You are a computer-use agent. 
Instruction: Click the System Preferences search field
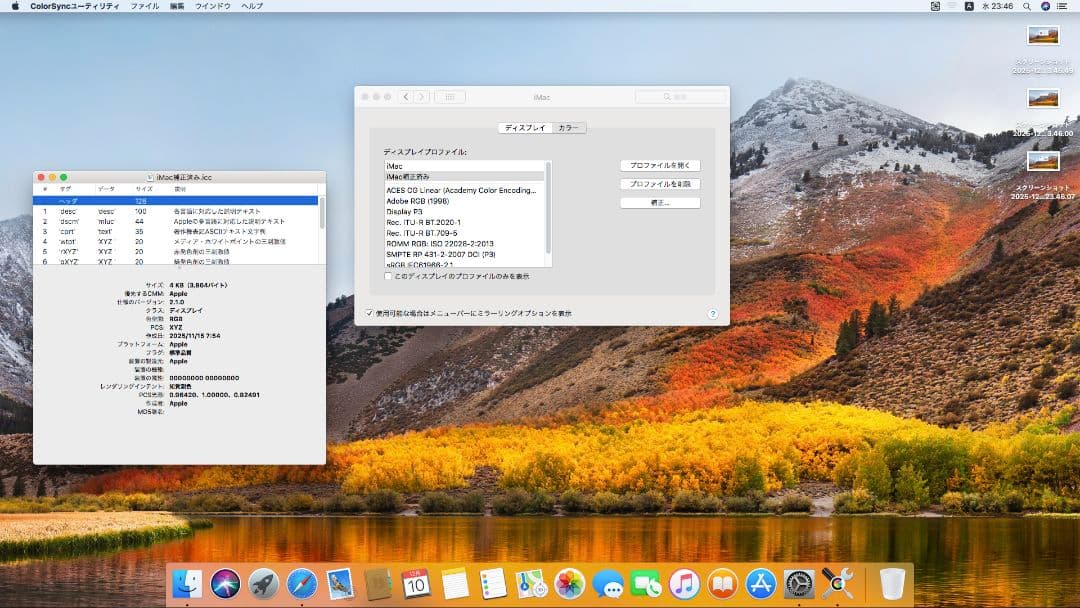tap(680, 97)
